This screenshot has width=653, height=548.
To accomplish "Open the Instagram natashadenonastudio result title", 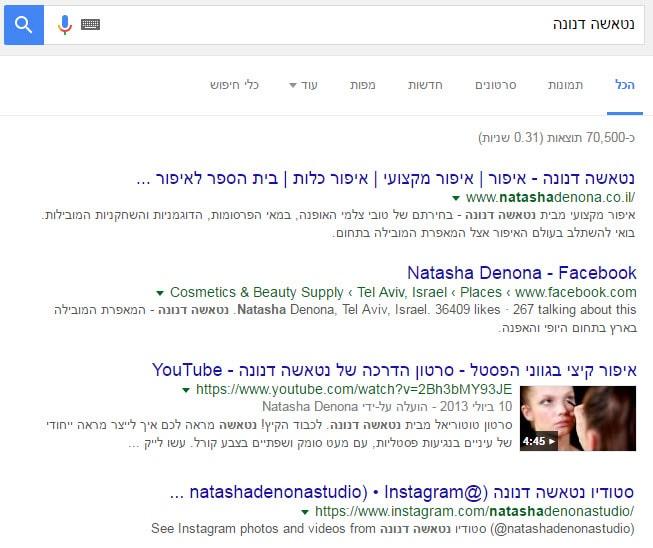I will click(x=402, y=492).
